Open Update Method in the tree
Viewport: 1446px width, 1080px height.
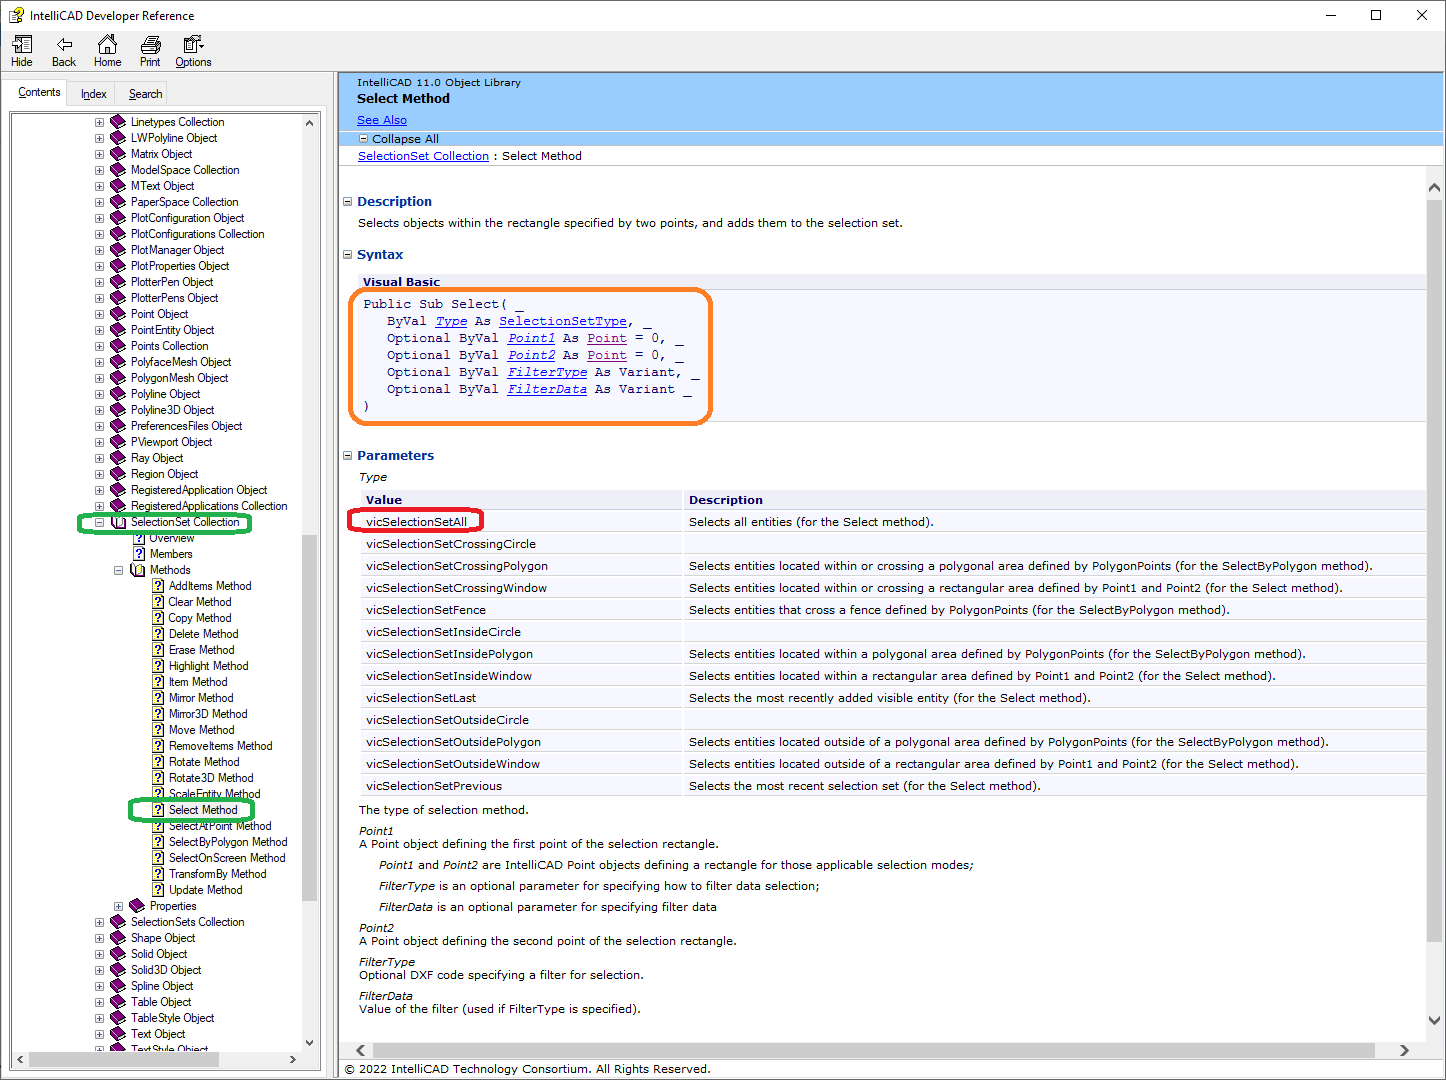tap(205, 890)
